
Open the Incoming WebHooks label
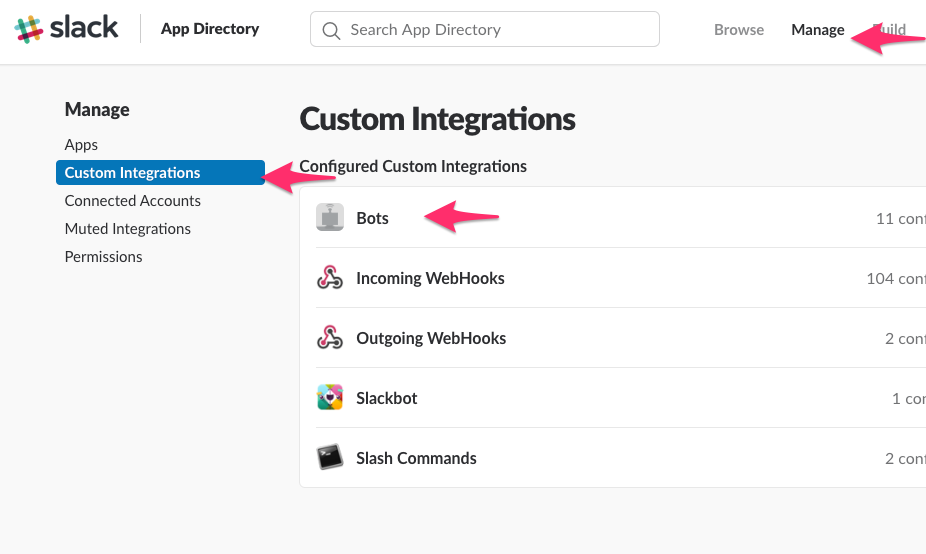point(430,278)
